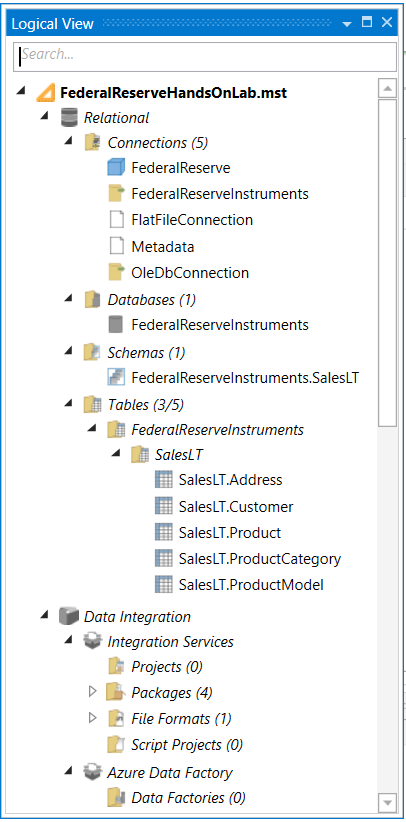
Task: Click the scrollbar up arrow
Action: [387, 88]
